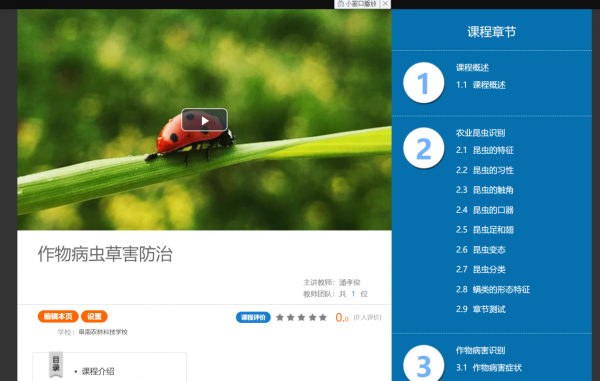Click the chapter 2 circle icon

tap(423, 148)
